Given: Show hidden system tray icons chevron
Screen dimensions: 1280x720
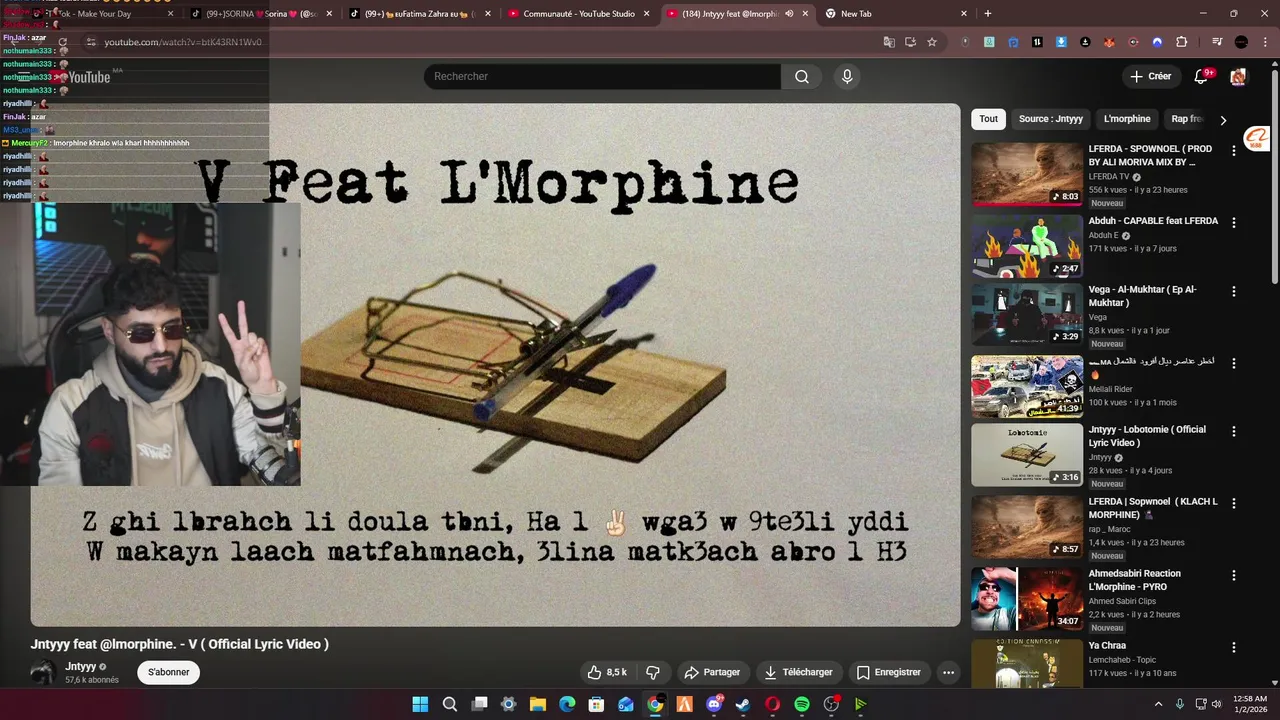Looking at the screenshot, I should pyautogui.click(x=1158, y=704).
